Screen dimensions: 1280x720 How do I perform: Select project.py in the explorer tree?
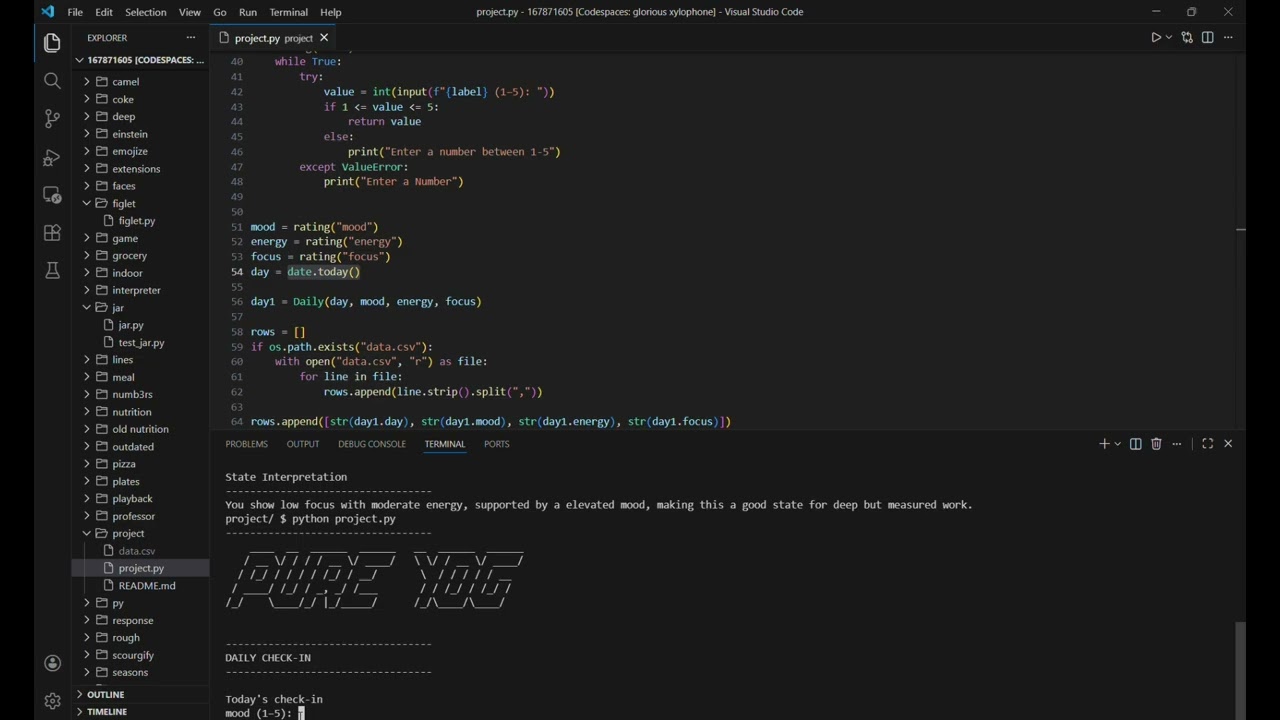141,568
